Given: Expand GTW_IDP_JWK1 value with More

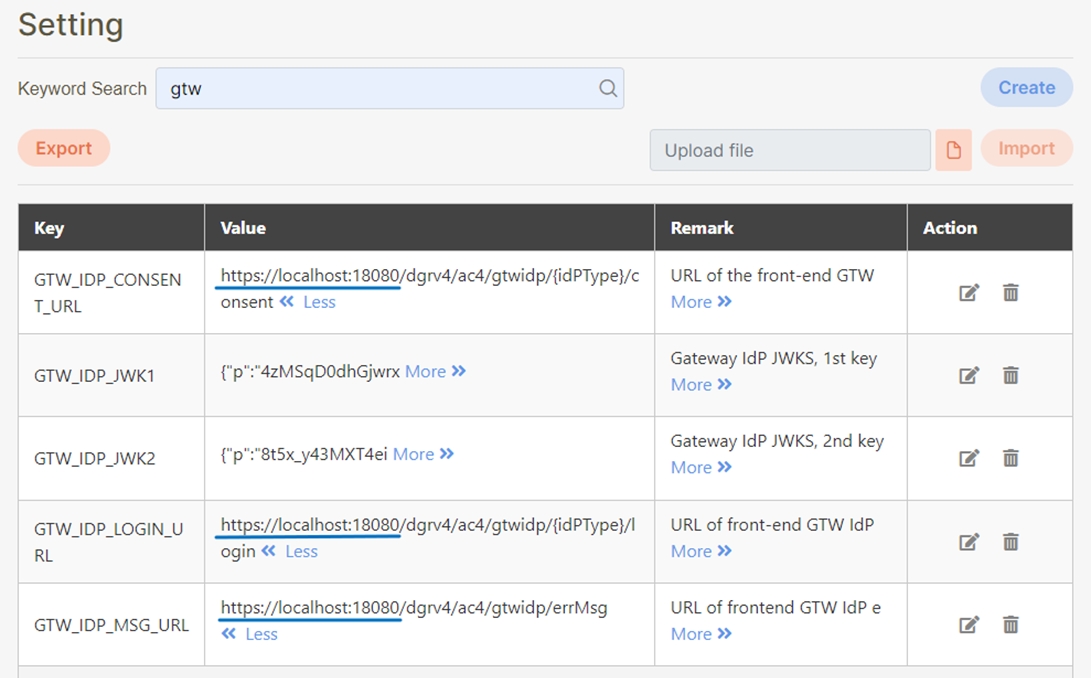Looking at the screenshot, I should tap(435, 371).
